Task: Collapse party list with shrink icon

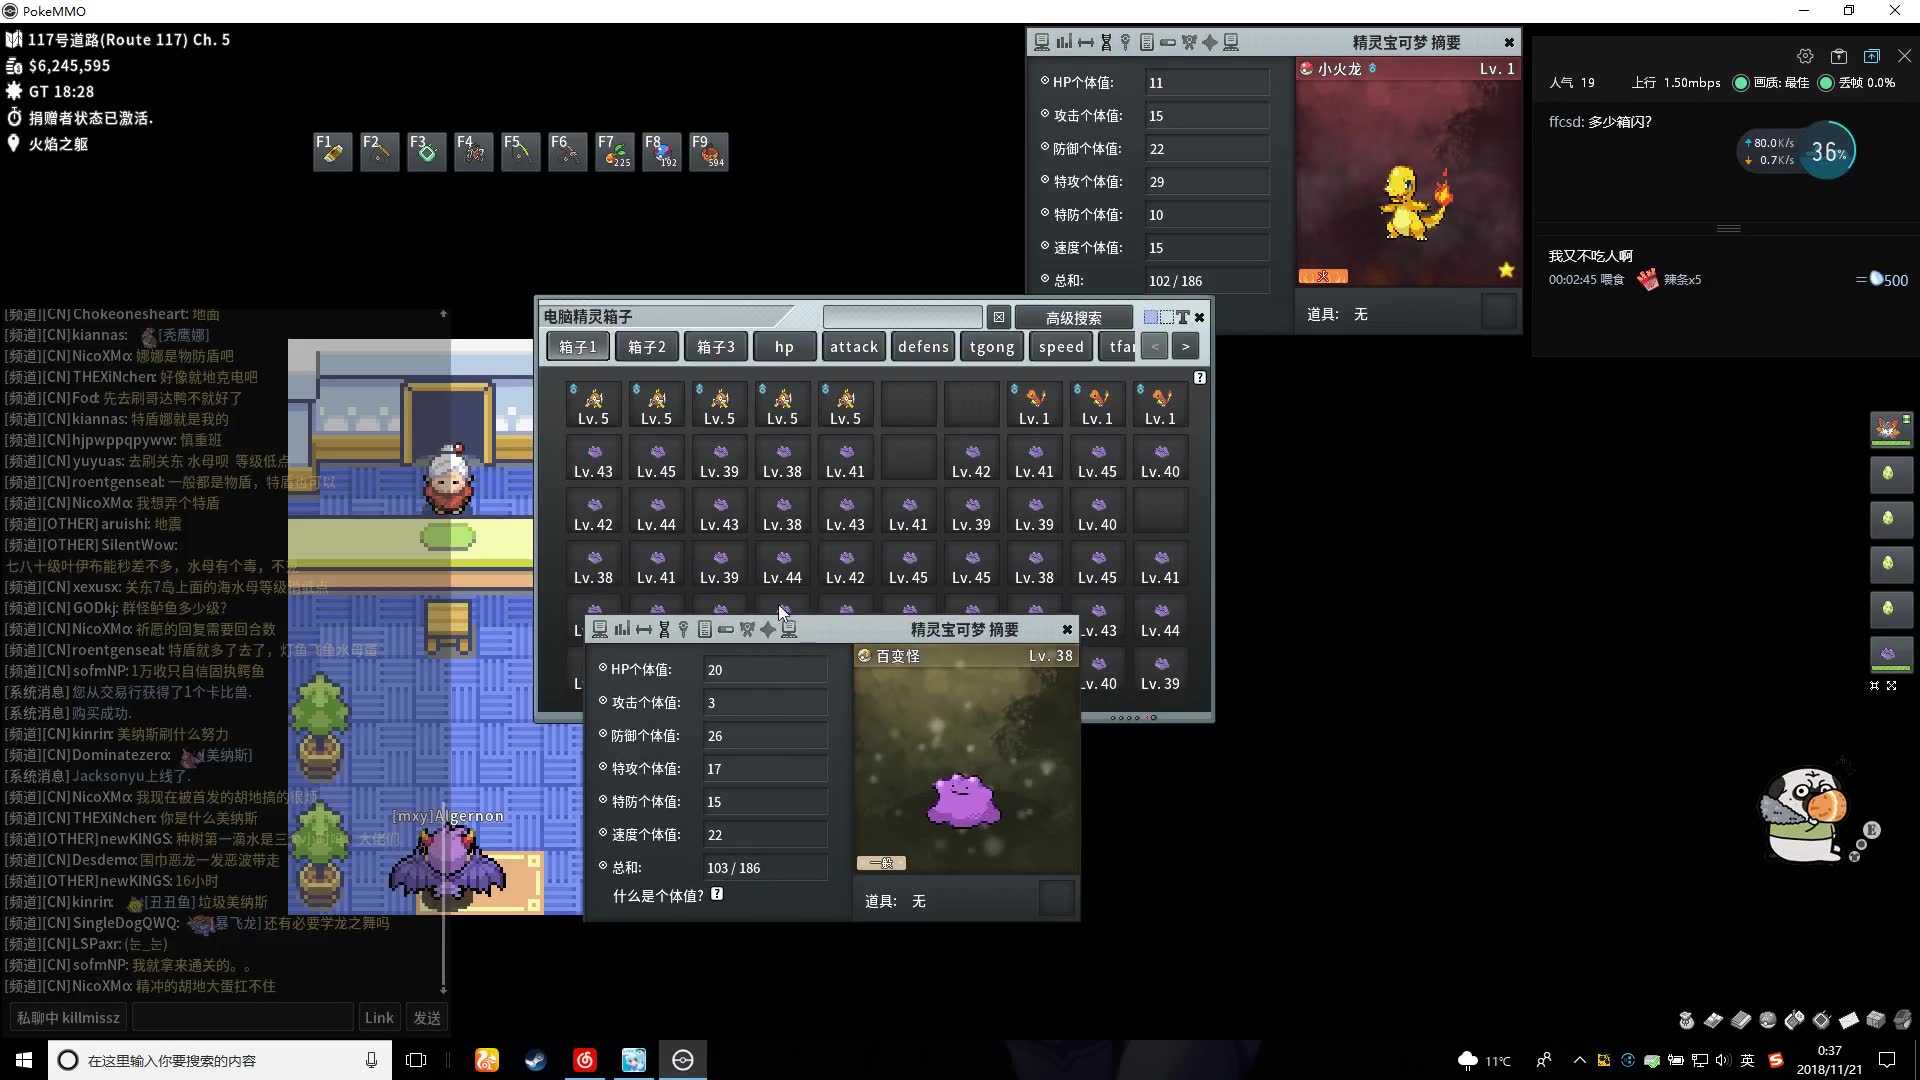Action: tap(1874, 686)
